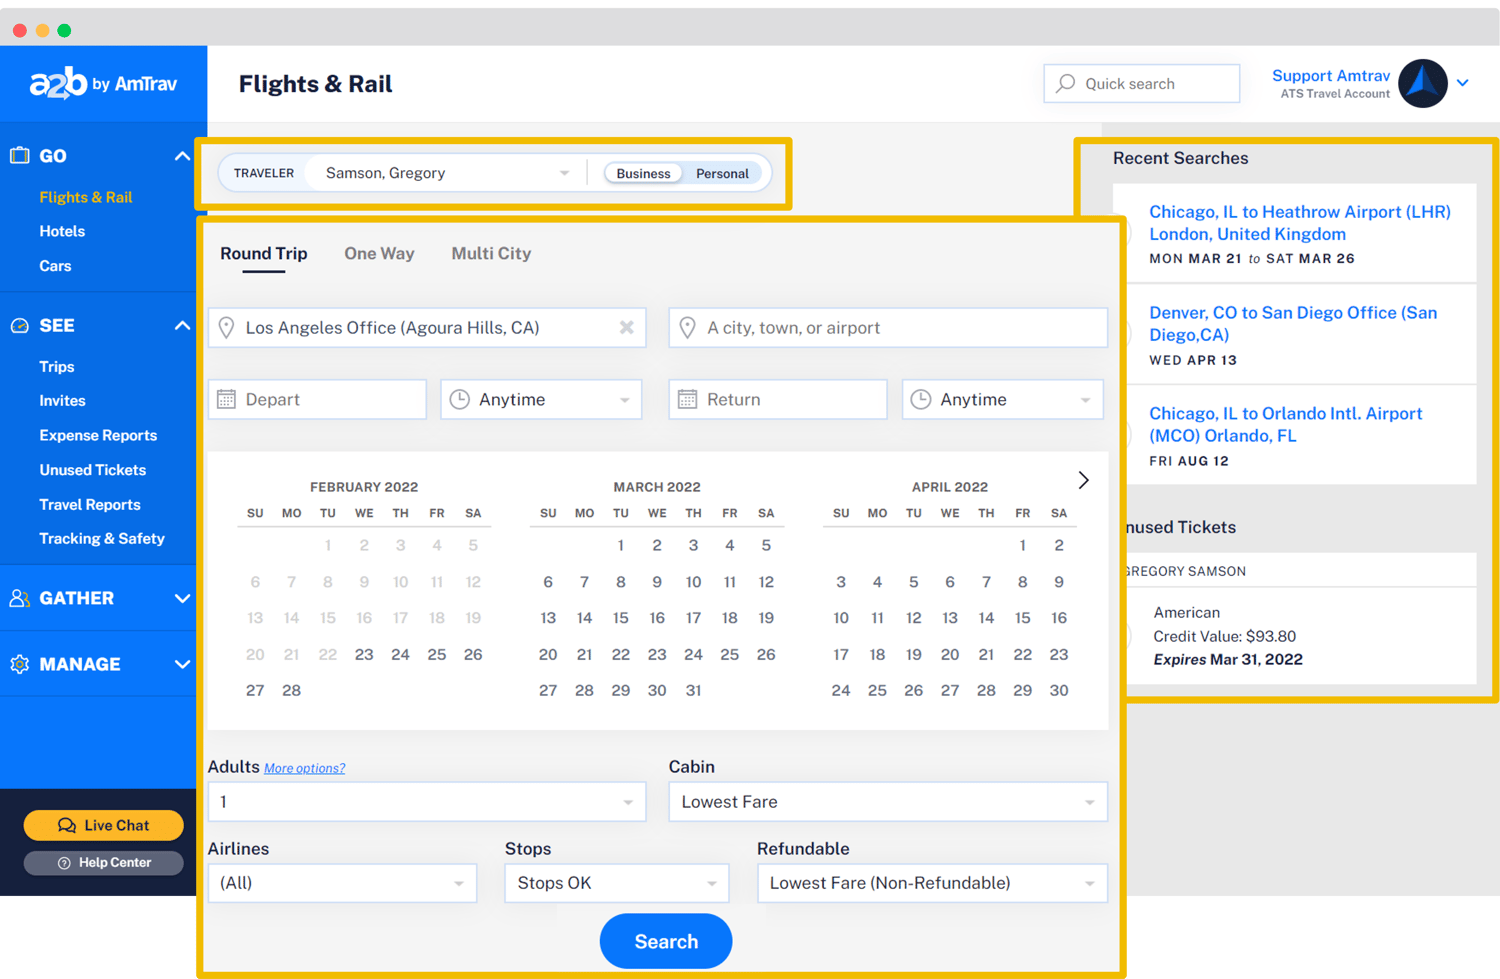This screenshot has width=1500, height=979.
Task: Expand the GATHER sidebar section
Action: (x=182, y=598)
